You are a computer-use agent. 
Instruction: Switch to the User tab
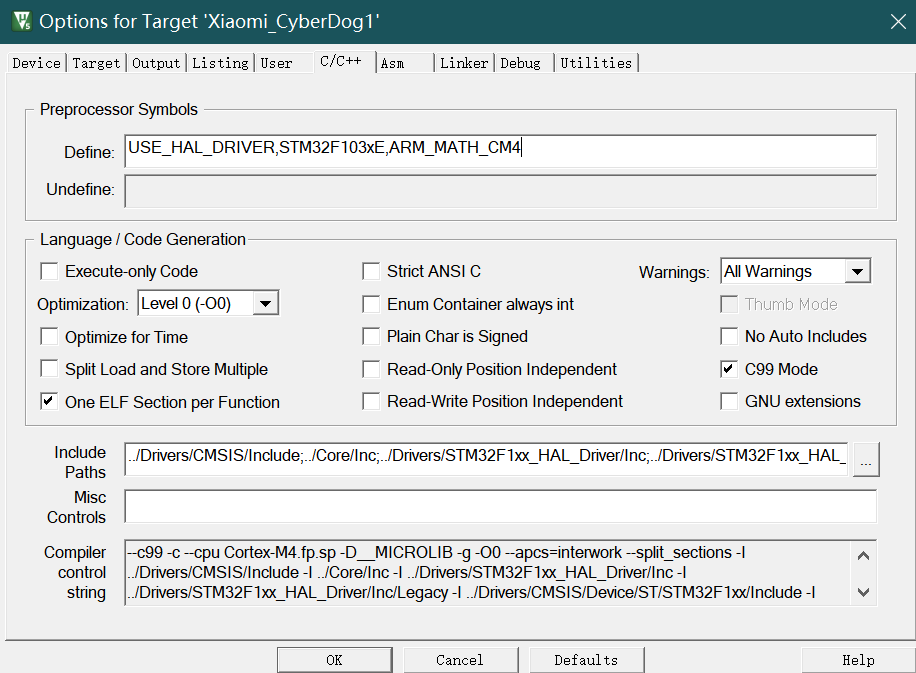tap(276, 63)
